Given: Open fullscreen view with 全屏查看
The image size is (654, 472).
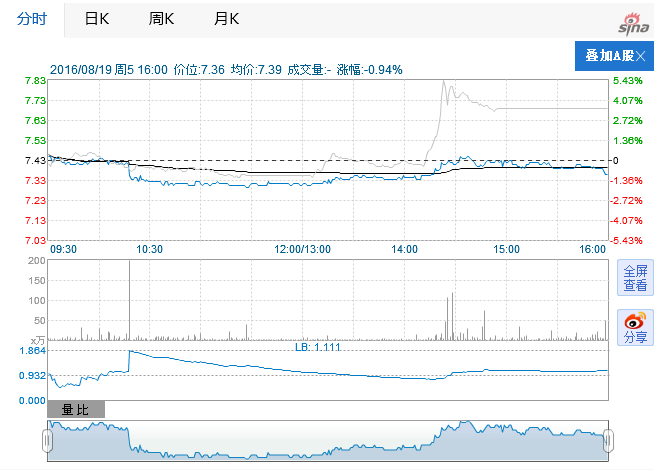Looking at the screenshot, I should 635,278.
